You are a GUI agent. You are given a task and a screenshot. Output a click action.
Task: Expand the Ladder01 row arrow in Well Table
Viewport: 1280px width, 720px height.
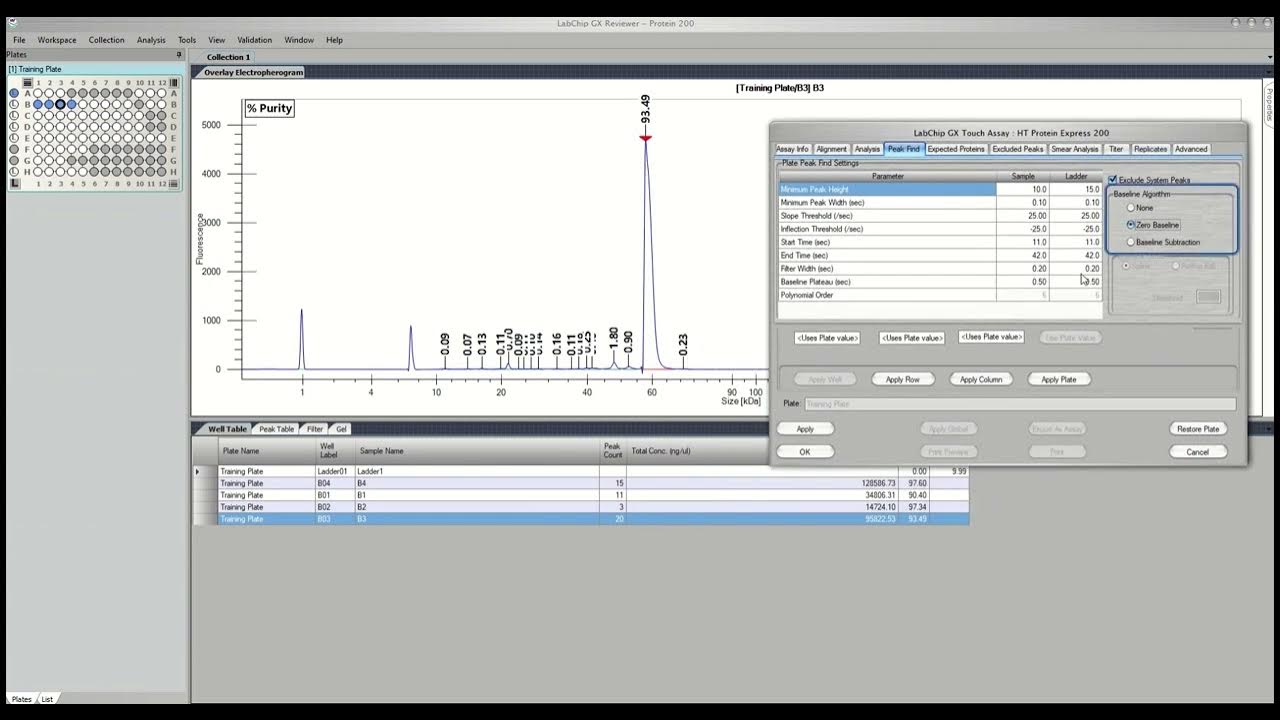tap(197, 471)
